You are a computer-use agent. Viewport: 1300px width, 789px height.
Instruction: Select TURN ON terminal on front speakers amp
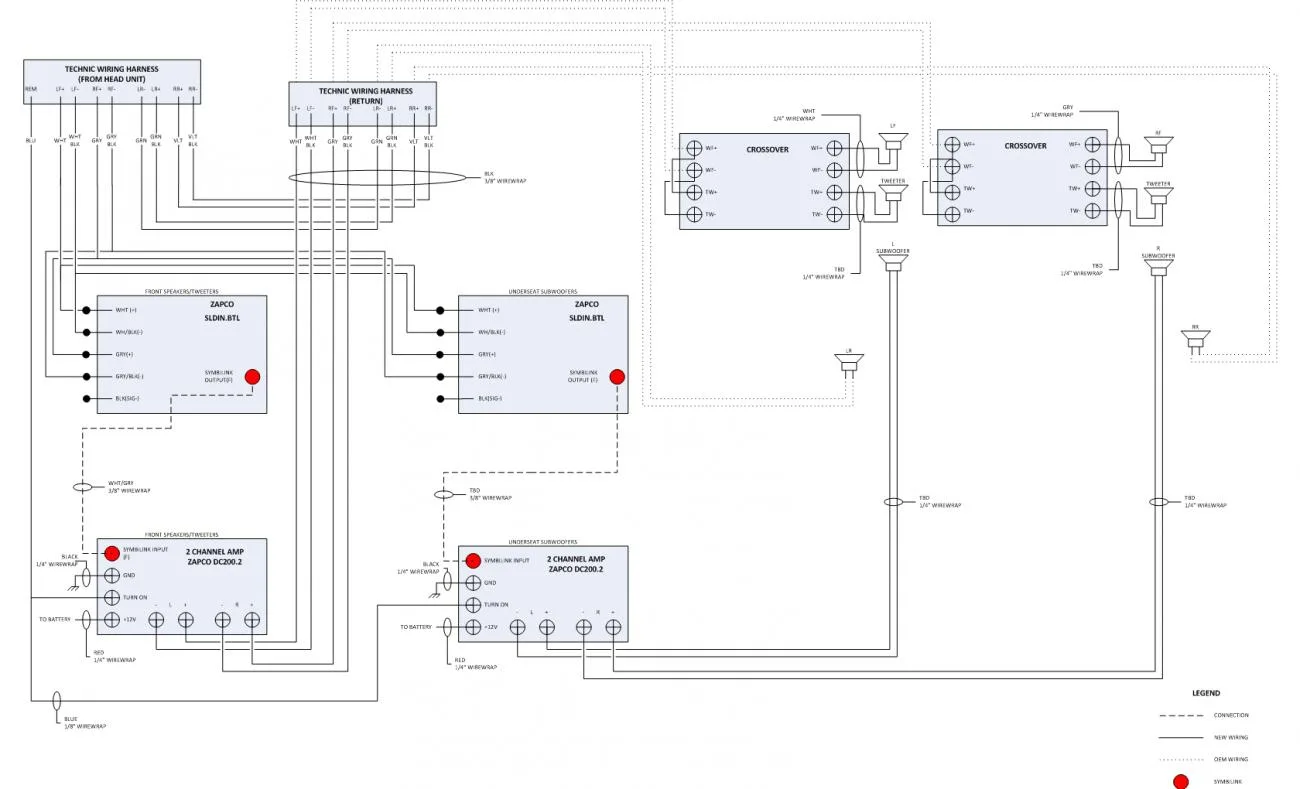coord(112,597)
